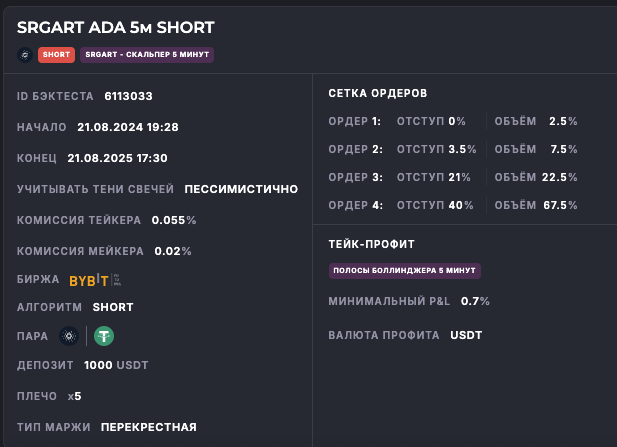
Task: Click the Полосы Боллинджера 5 минут tag
Action: coord(405,271)
